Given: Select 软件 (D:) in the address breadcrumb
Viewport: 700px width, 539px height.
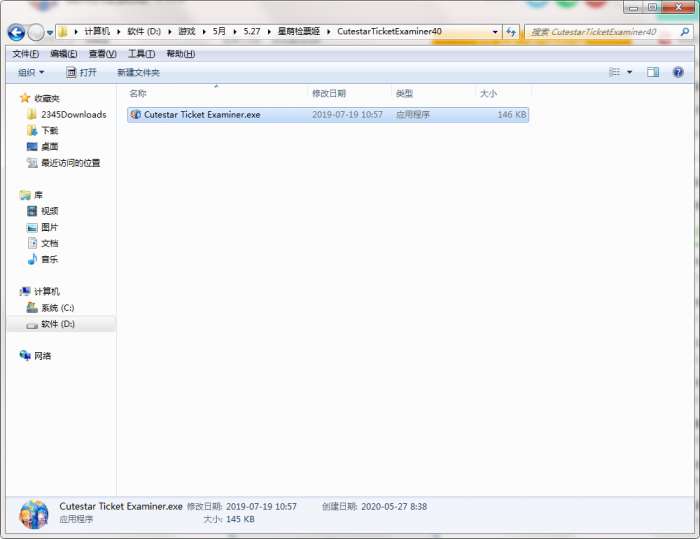Looking at the screenshot, I should click(144, 31).
